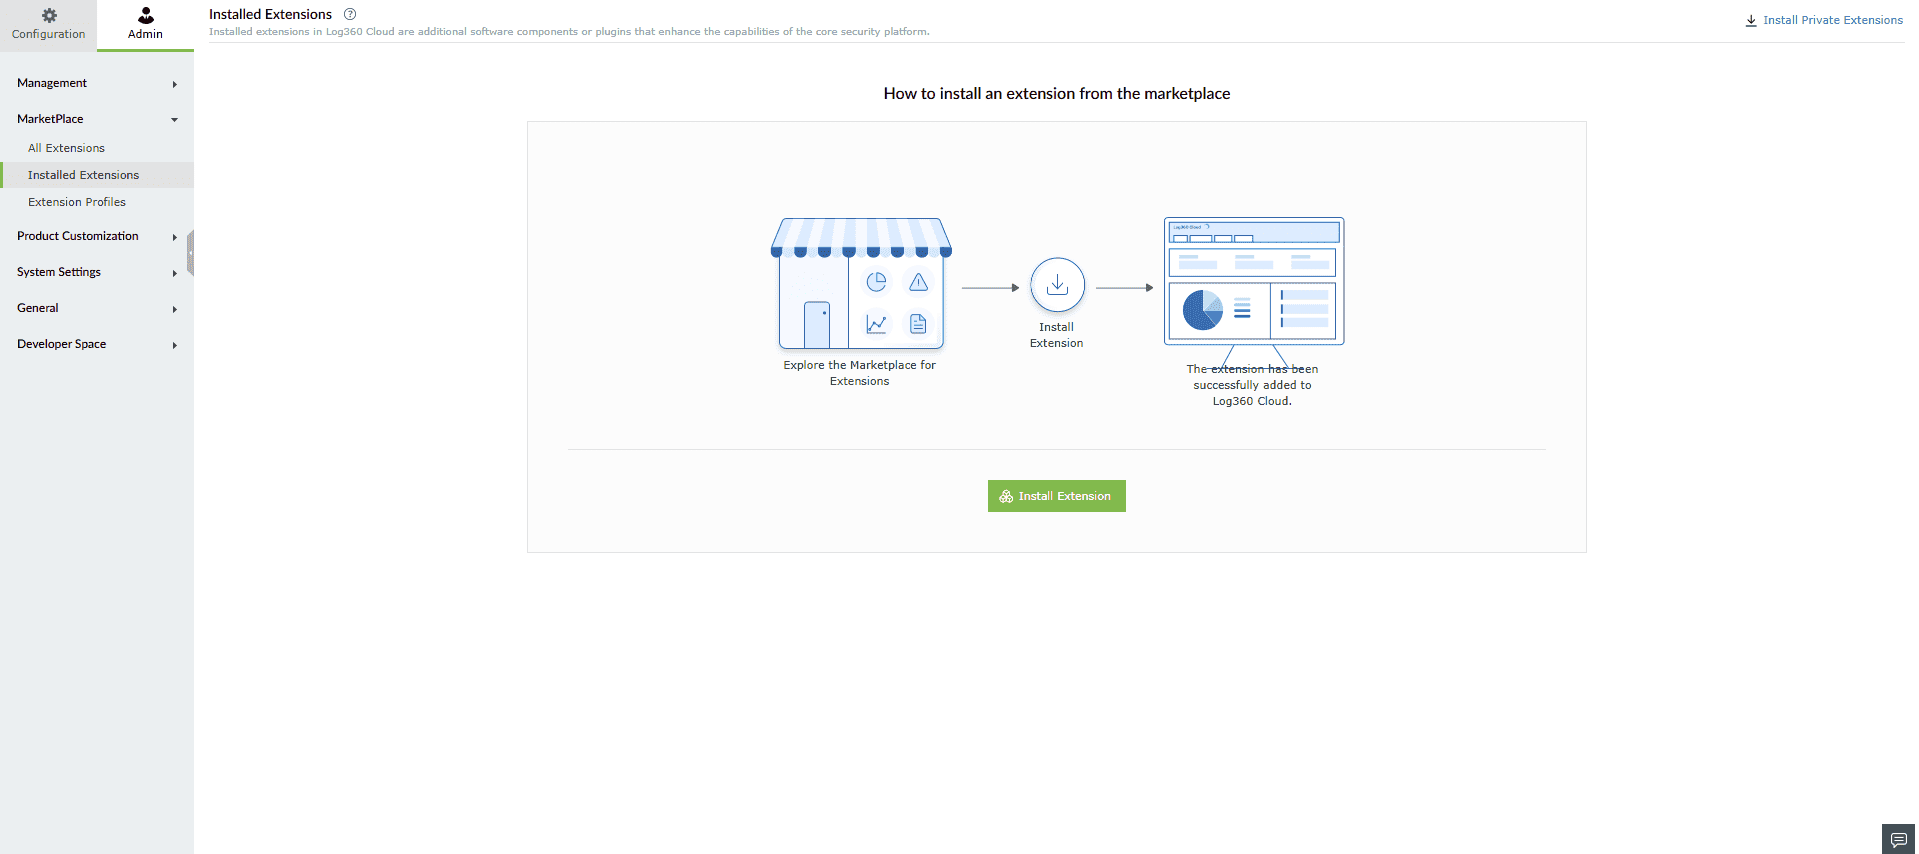Click the 'How to install an extension' heading
The height and width of the screenshot is (854, 1919).
click(x=1057, y=93)
